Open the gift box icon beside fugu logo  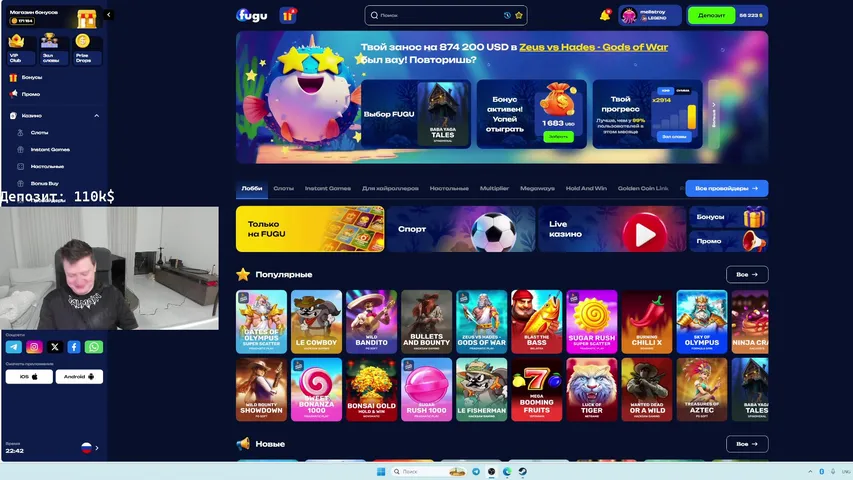point(288,15)
